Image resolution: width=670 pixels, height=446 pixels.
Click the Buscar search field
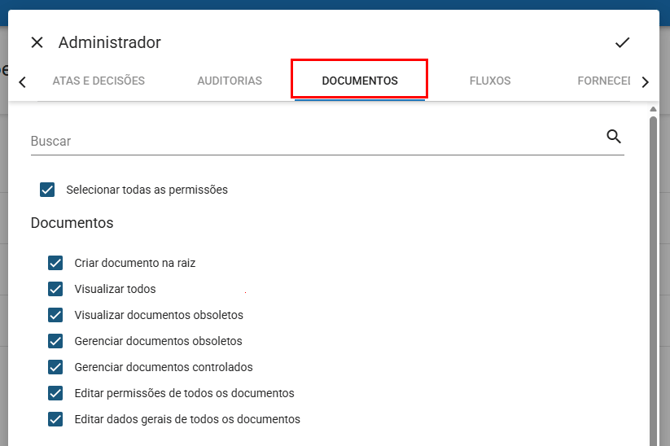coord(310,141)
